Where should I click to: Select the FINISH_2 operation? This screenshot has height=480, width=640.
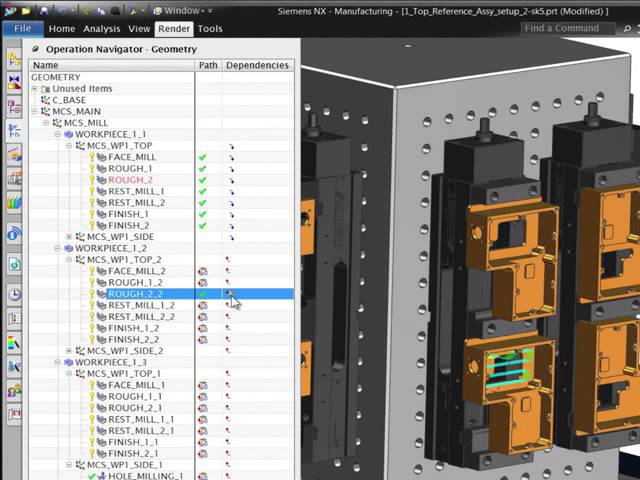click(x=129, y=225)
